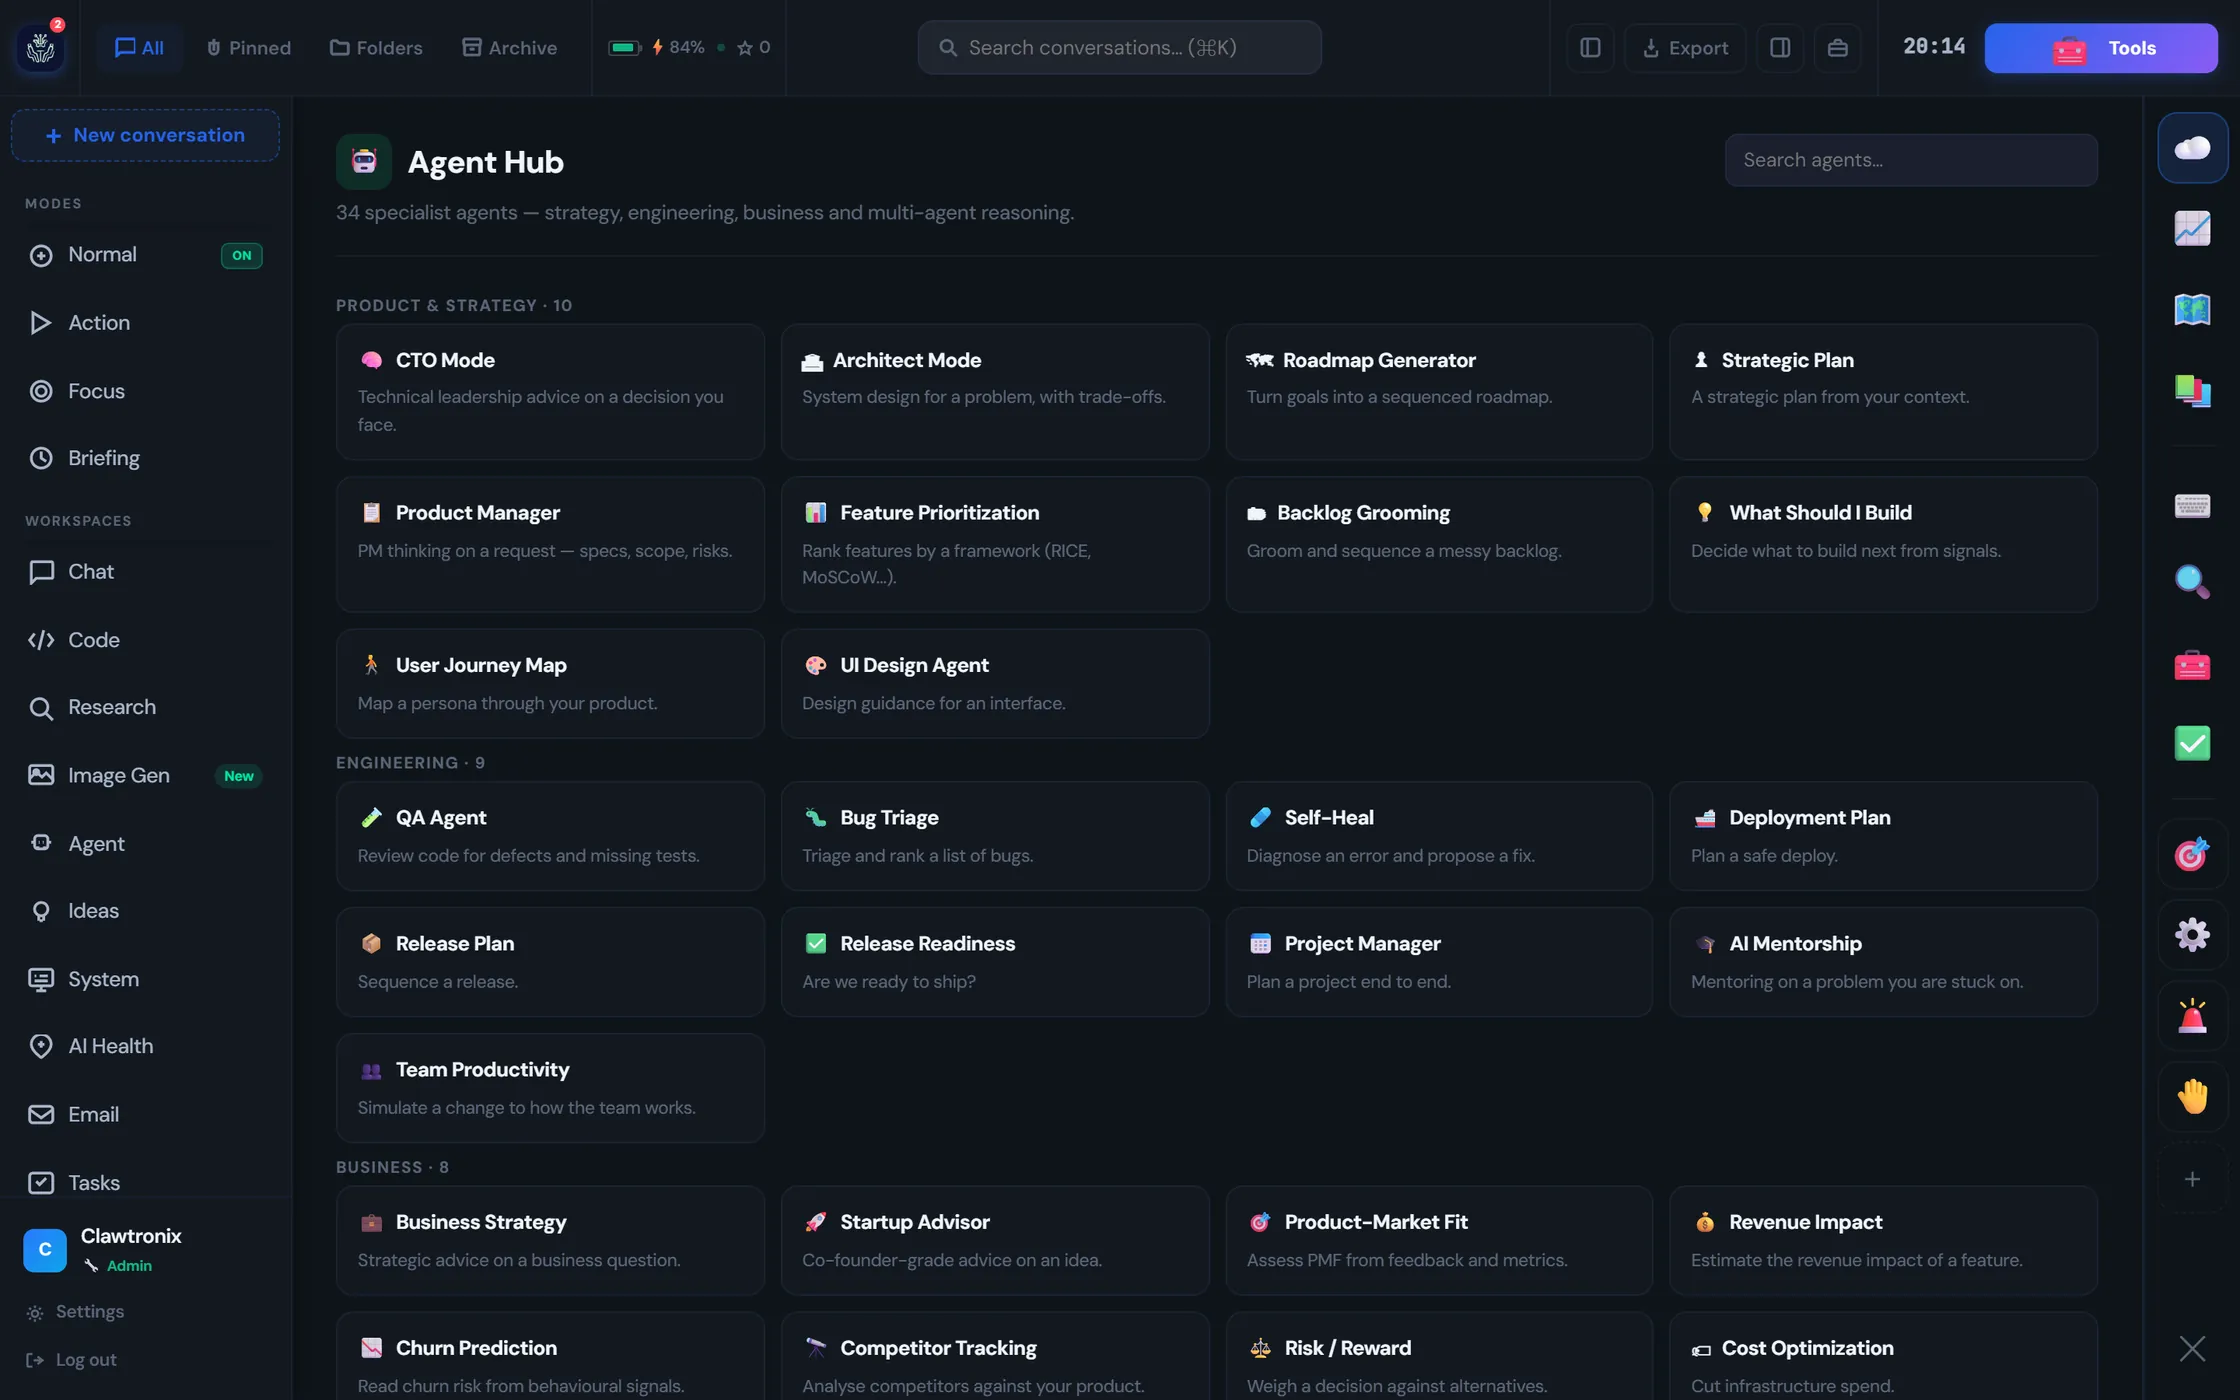Open the CTO Mode agent card

(x=550, y=391)
